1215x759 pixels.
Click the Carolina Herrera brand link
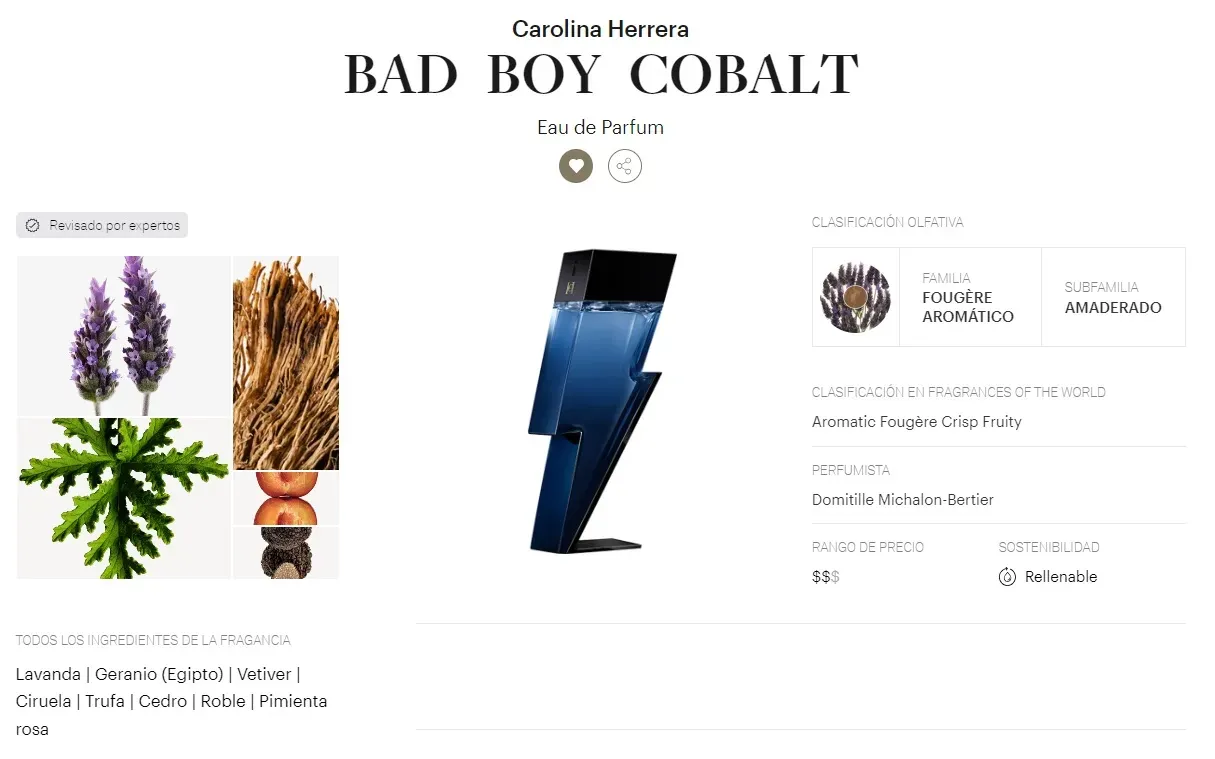600,30
